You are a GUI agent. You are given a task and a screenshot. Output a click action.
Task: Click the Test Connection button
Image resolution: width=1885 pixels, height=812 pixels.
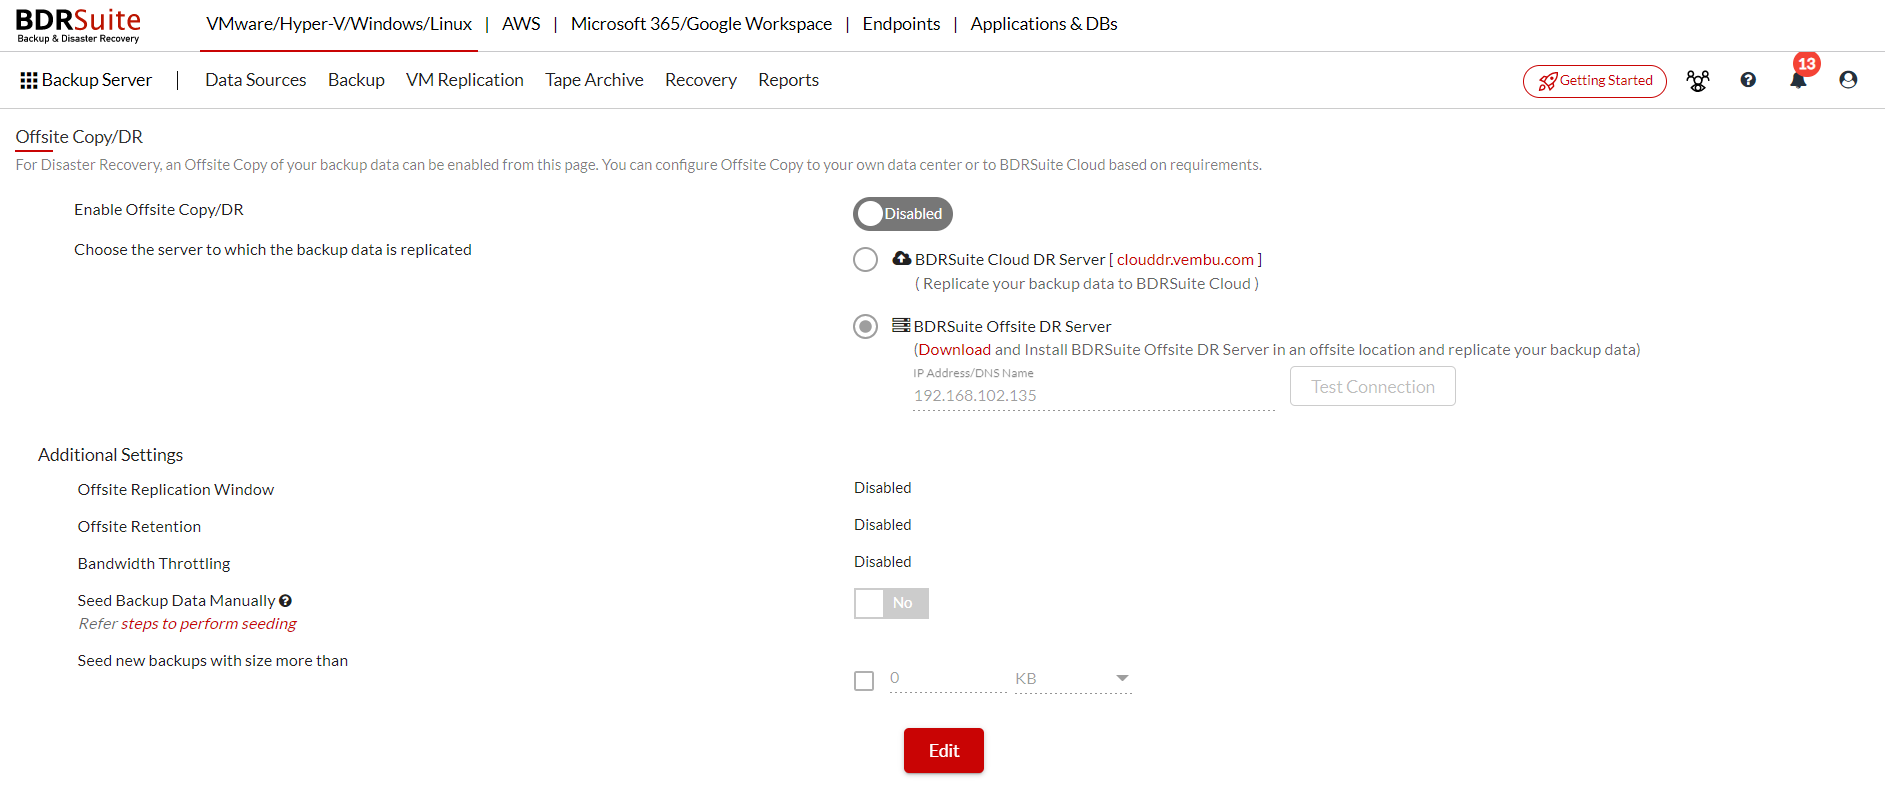tap(1373, 387)
